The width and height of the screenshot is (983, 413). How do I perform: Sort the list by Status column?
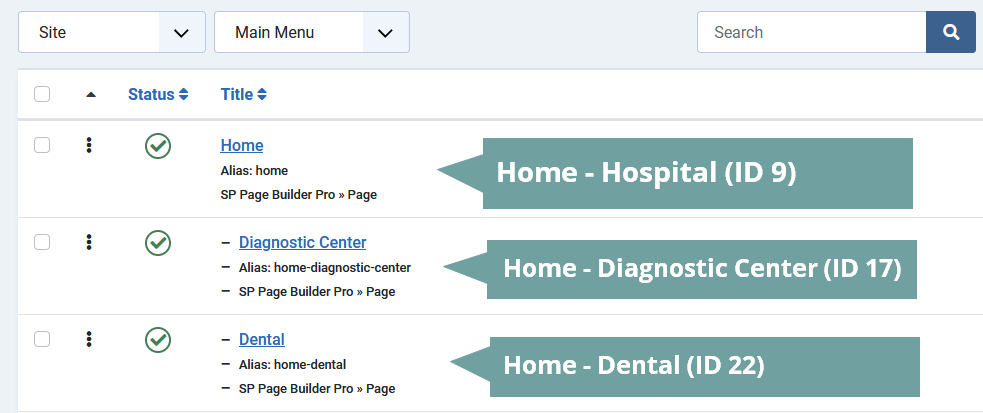click(158, 95)
